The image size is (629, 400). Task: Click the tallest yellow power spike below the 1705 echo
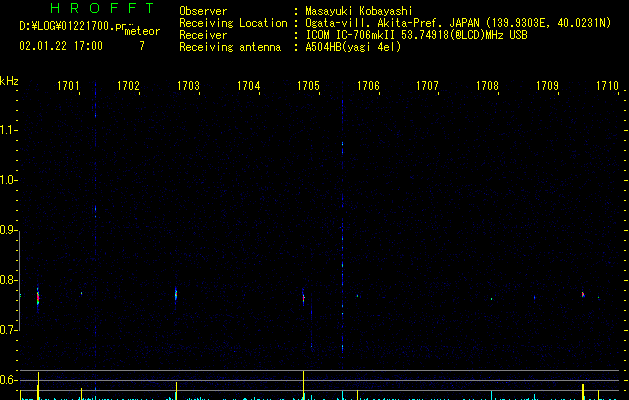[303, 384]
